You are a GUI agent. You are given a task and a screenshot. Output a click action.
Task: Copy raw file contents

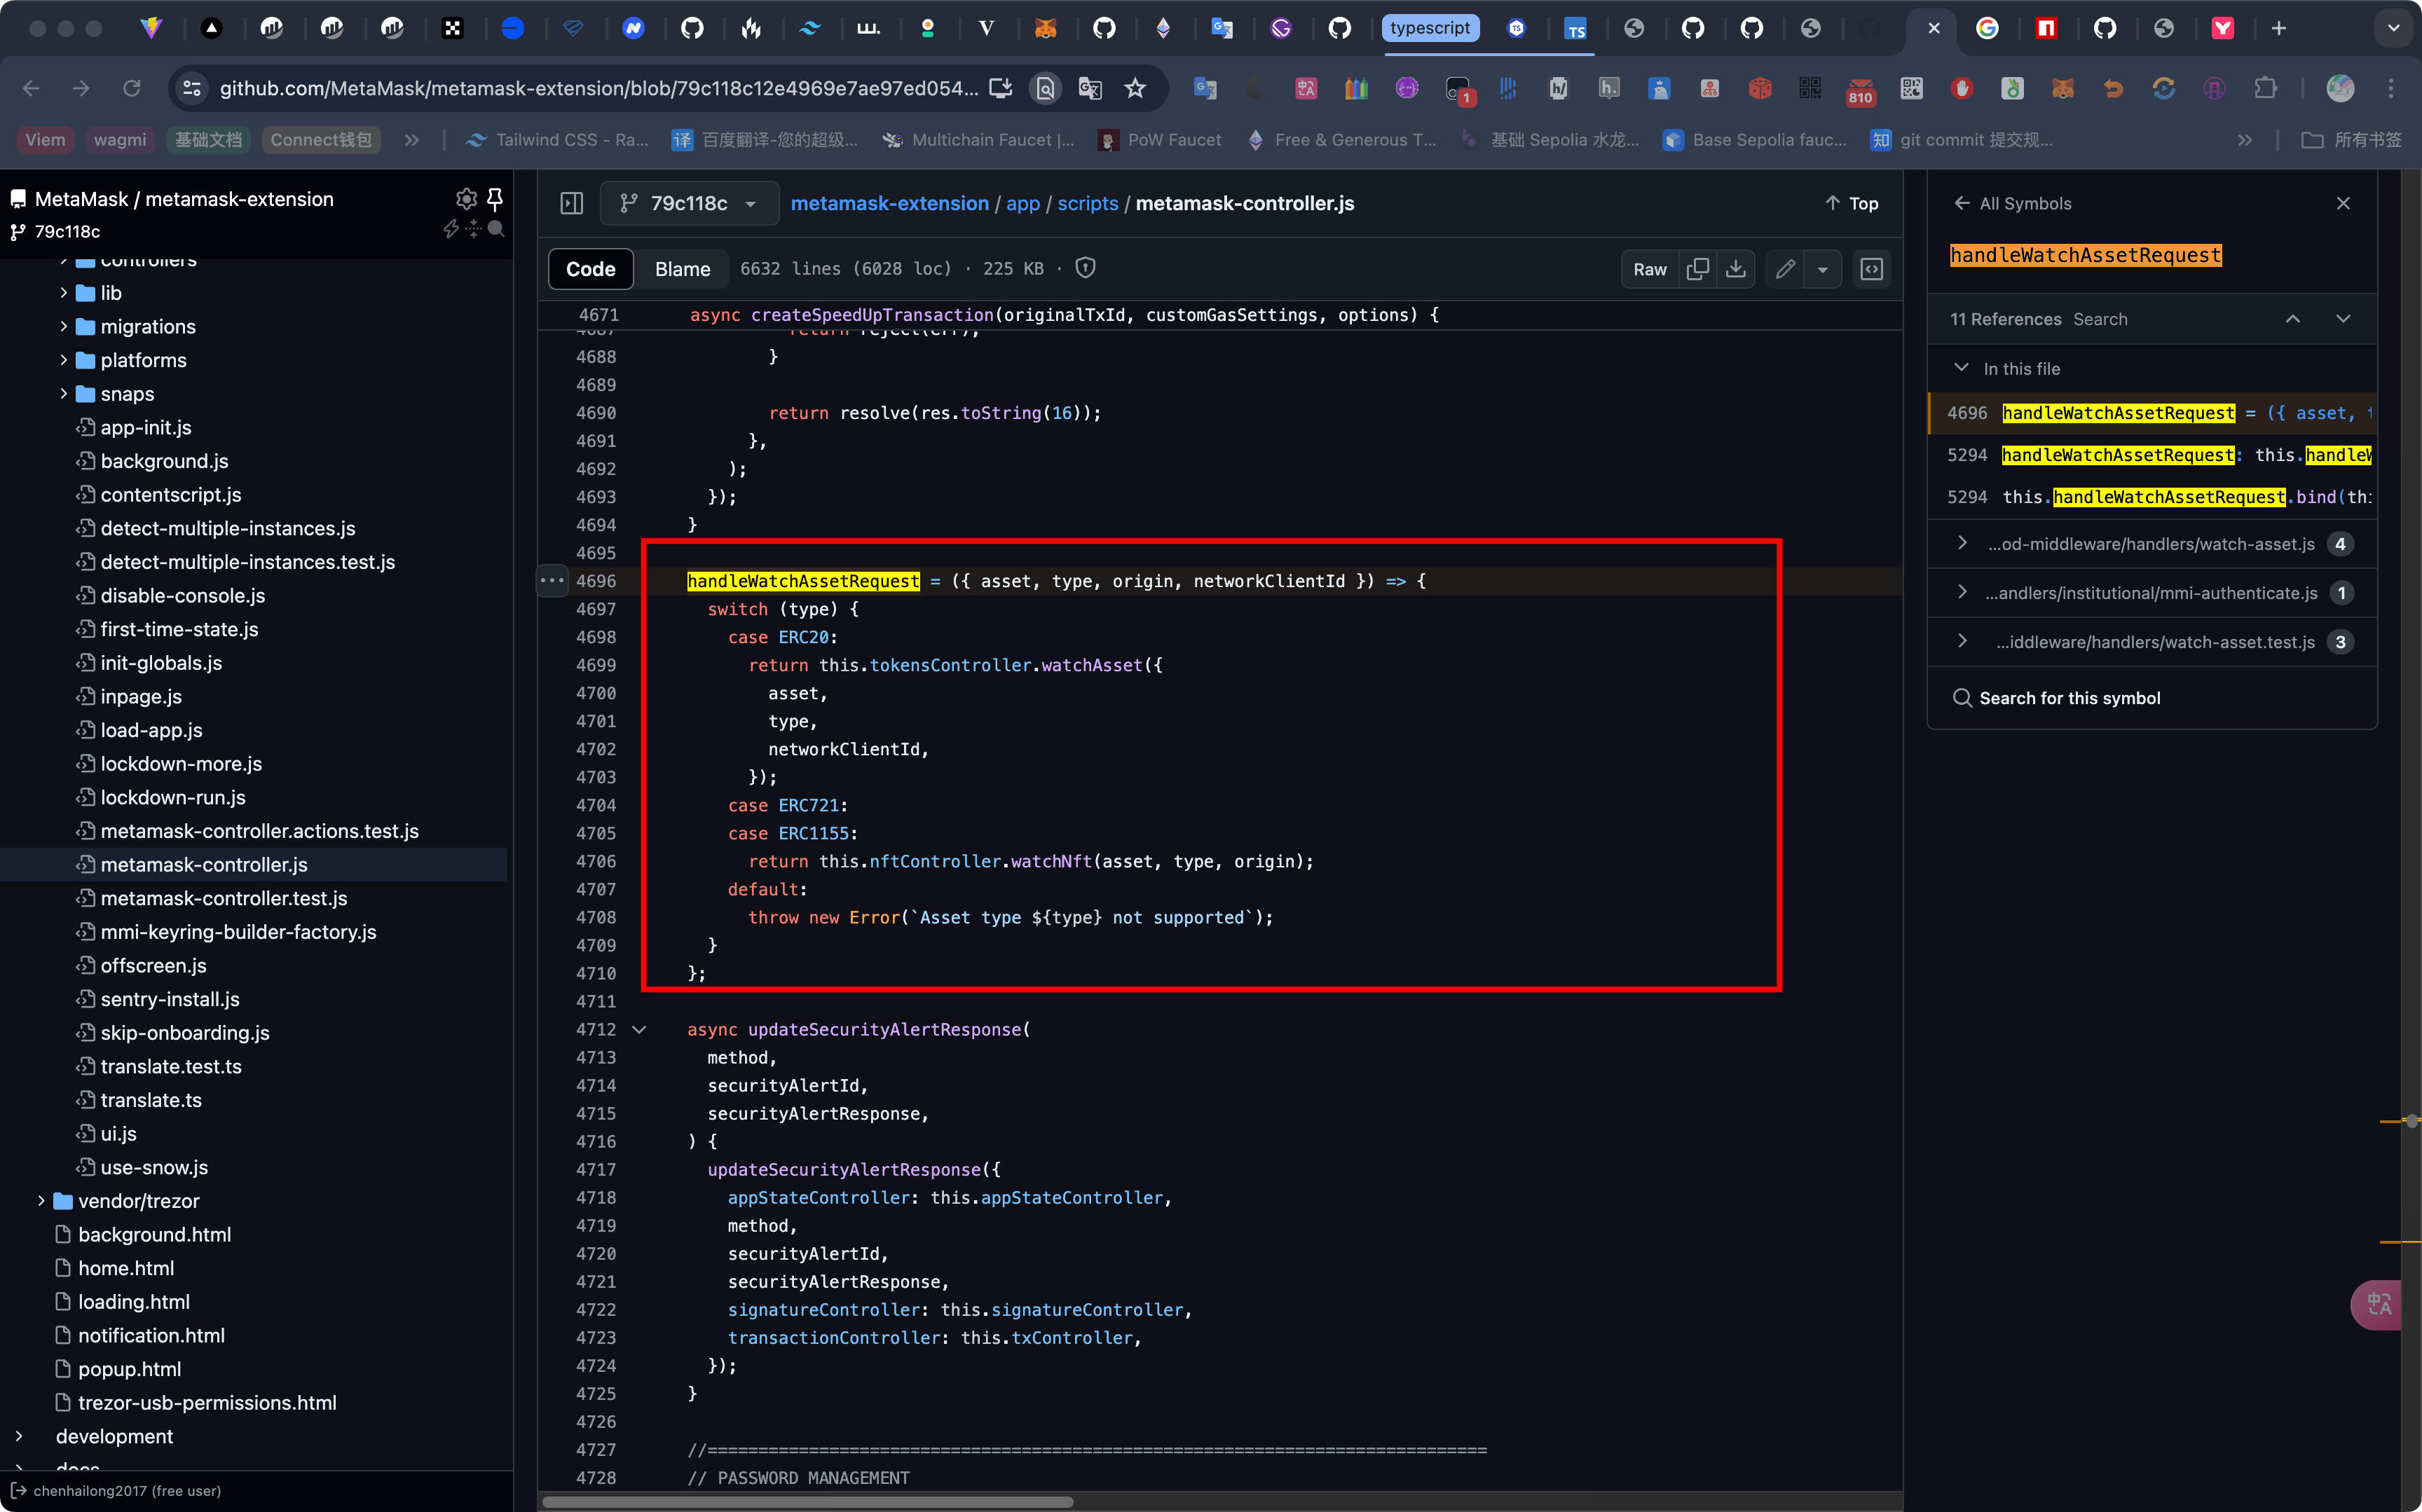pyautogui.click(x=1698, y=268)
